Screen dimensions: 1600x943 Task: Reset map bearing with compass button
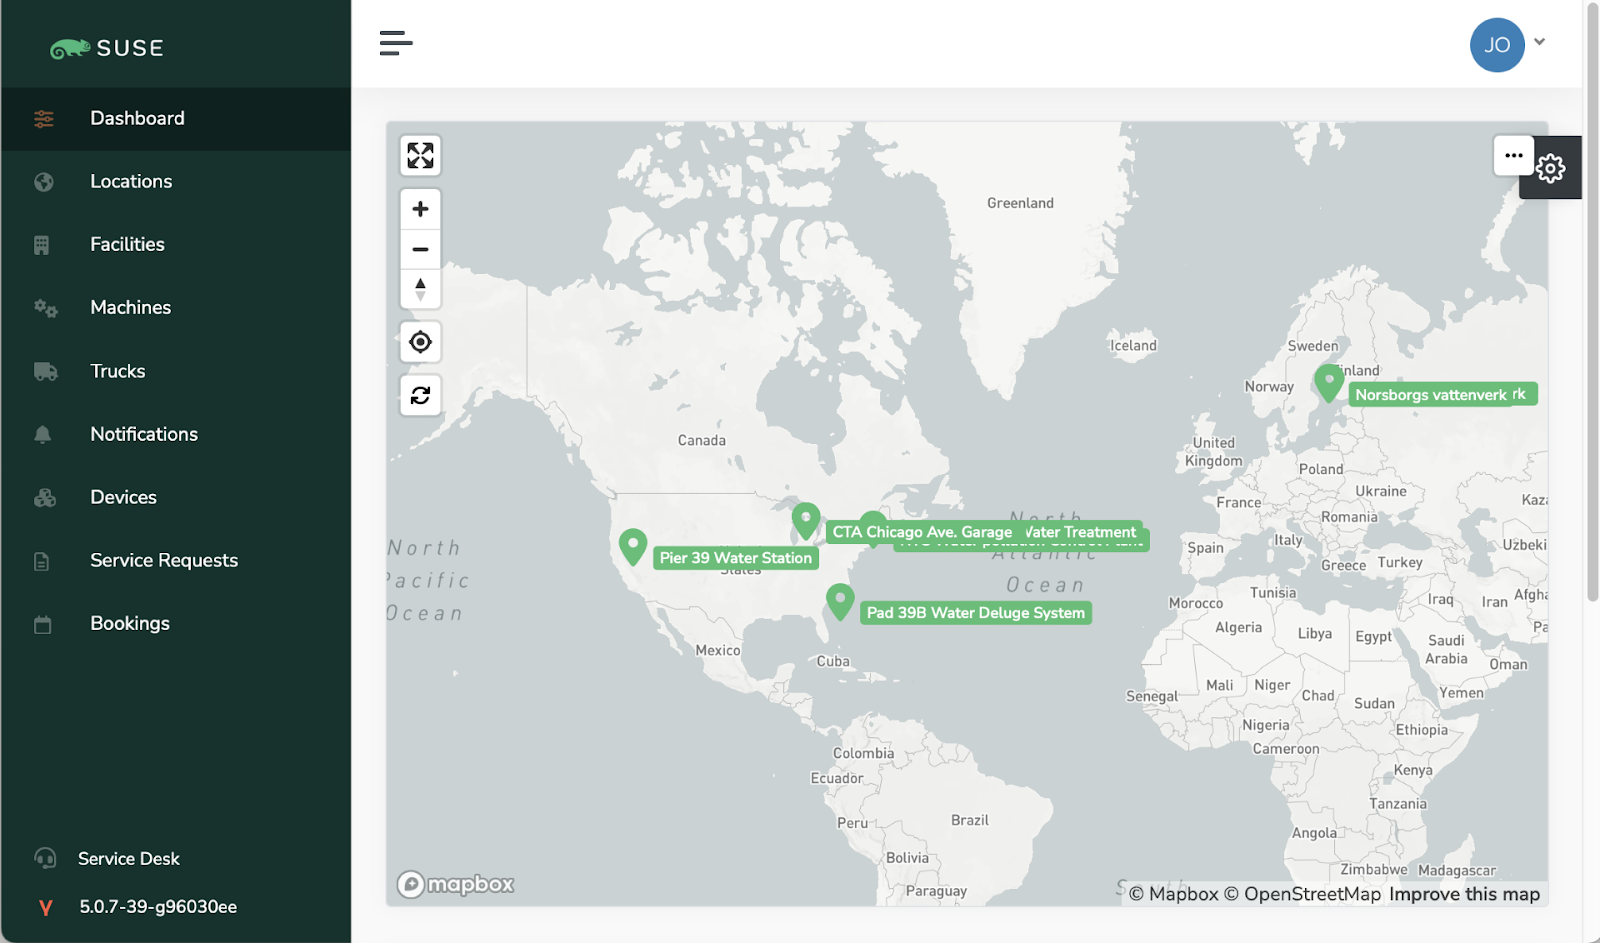coord(420,289)
